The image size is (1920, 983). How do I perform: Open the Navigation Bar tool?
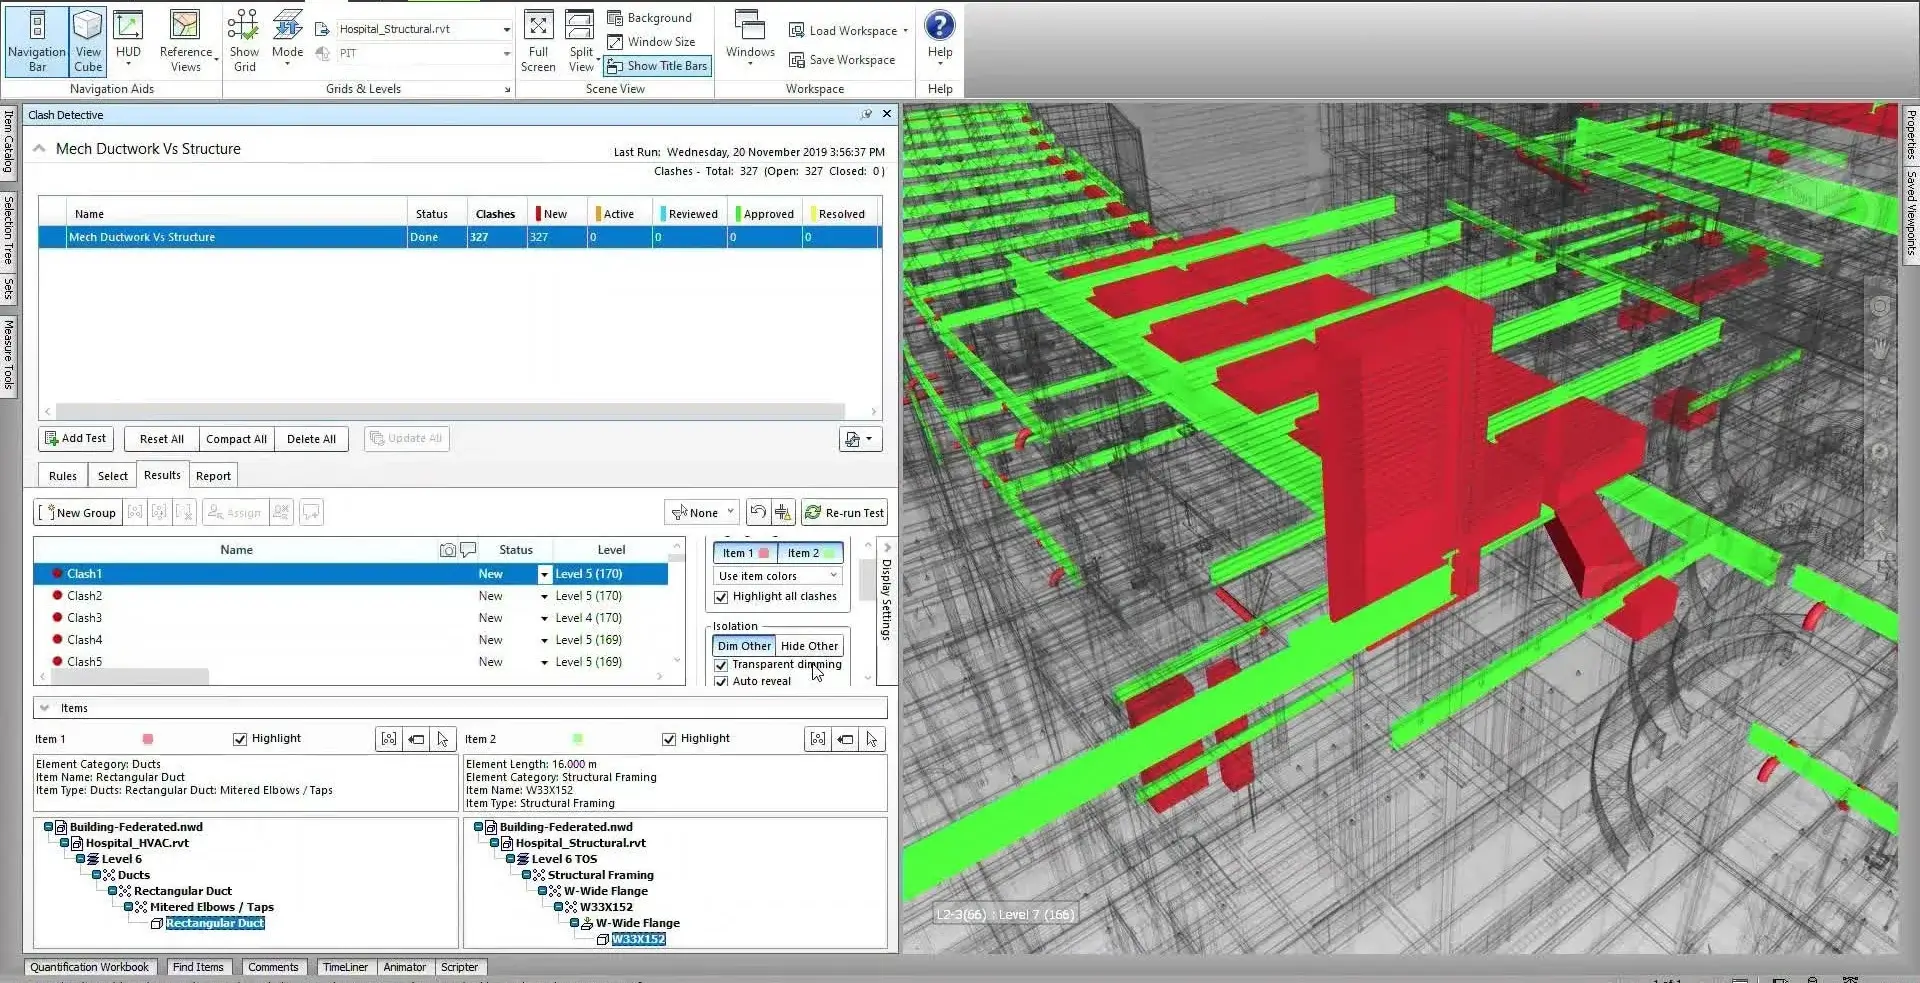[36, 42]
